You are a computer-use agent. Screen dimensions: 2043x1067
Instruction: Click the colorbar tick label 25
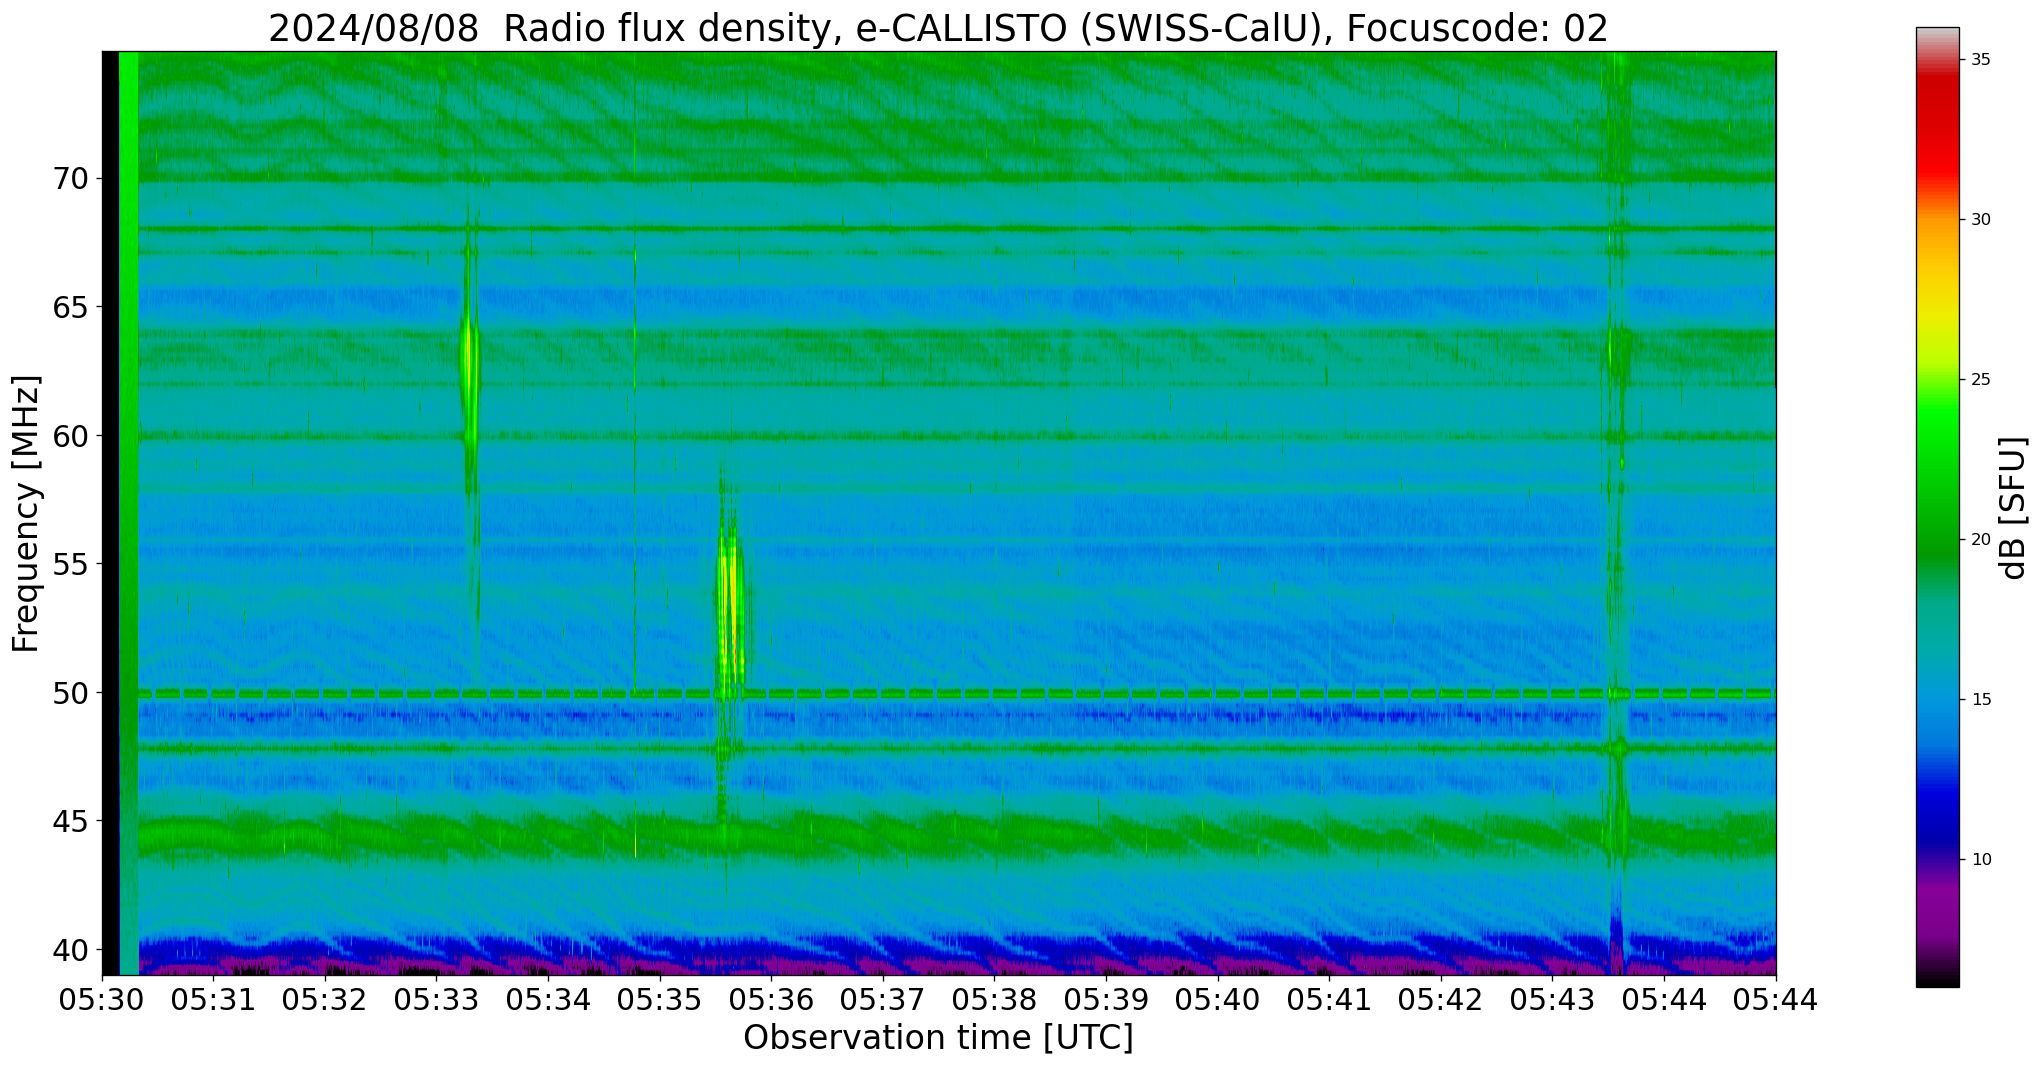(x=1979, y=380)
